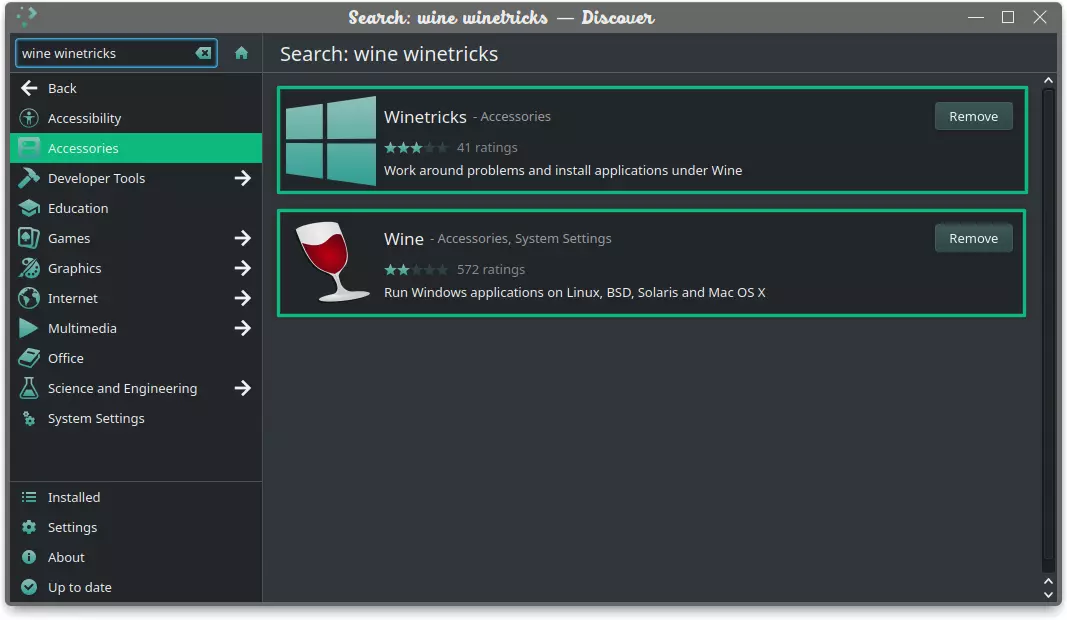This screenshot has width=1067, height=620.
Task: Click the Office category icon
Action: [x=29, y=357]
